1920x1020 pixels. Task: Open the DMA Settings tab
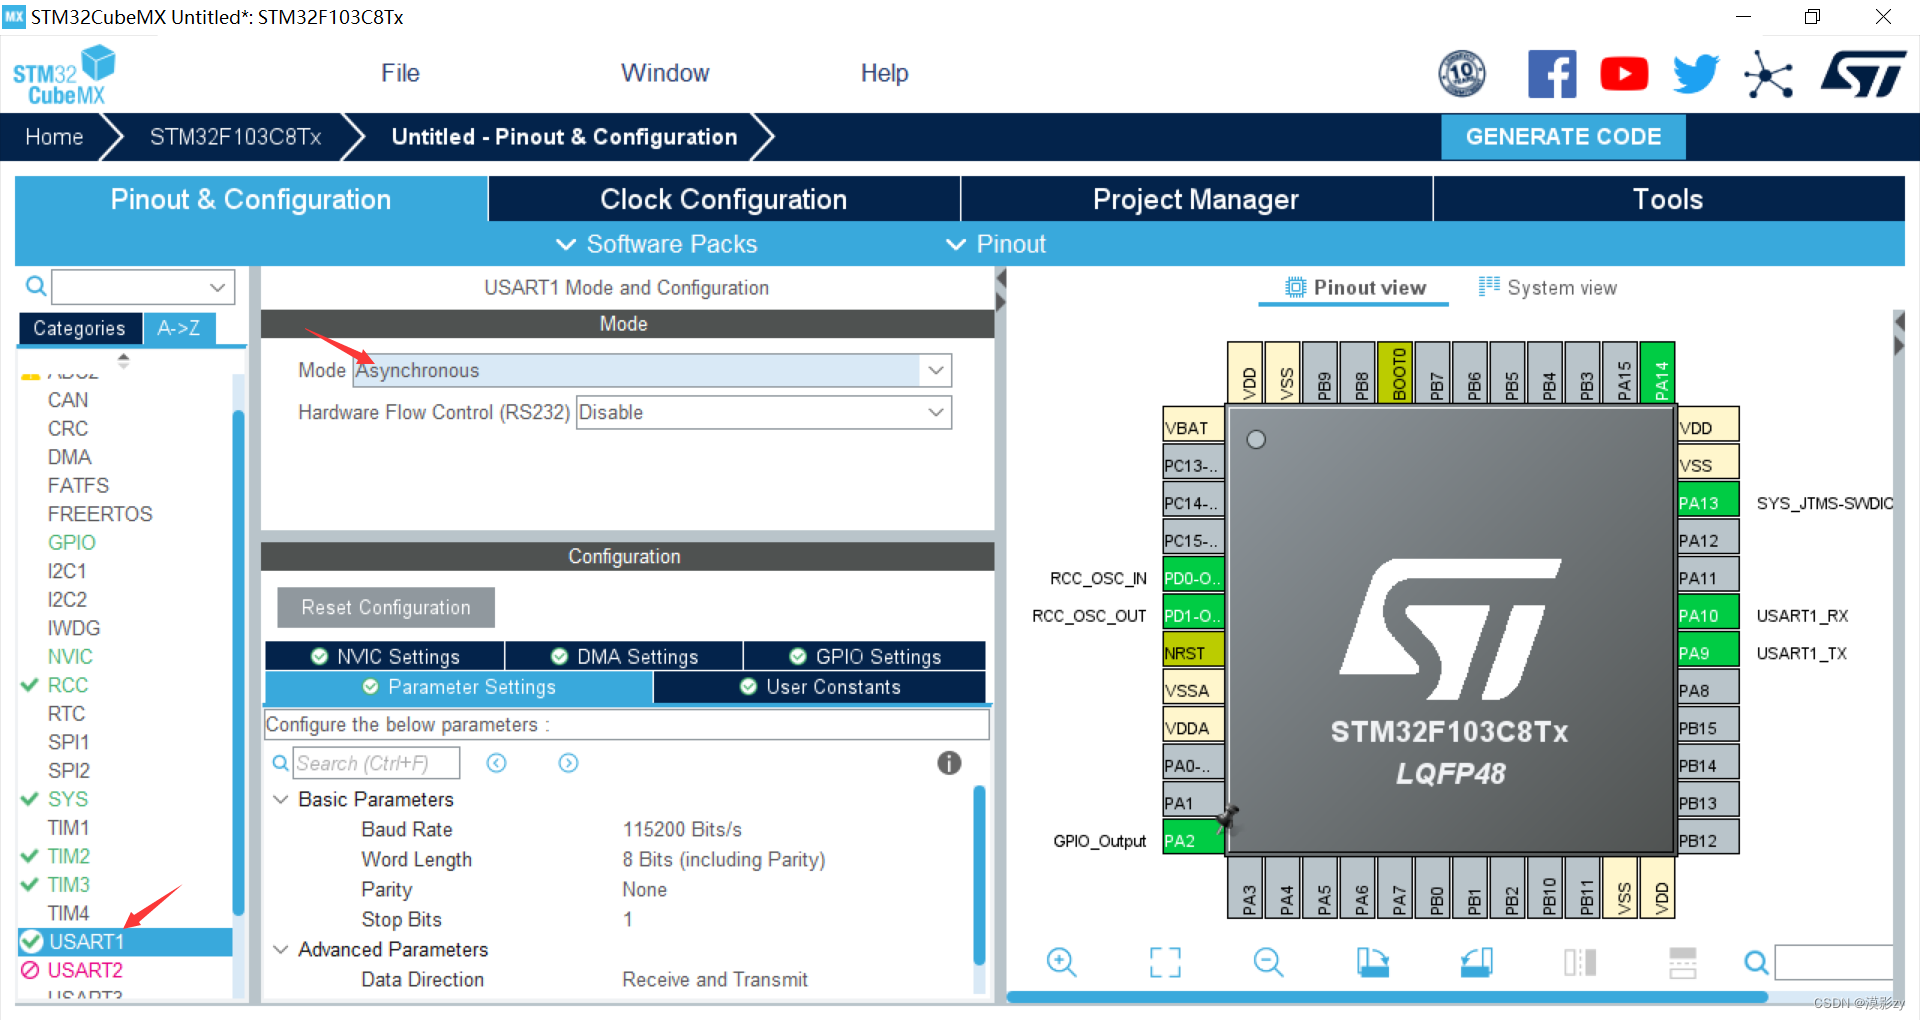624,656
